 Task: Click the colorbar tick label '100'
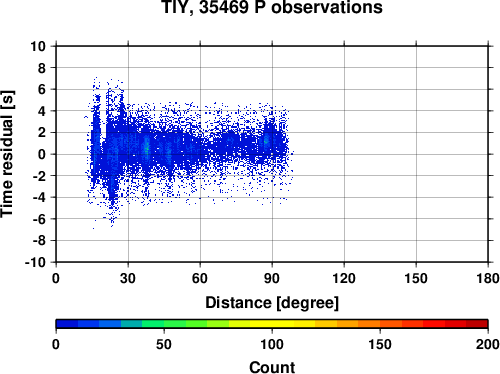click(x=272, y=344)
